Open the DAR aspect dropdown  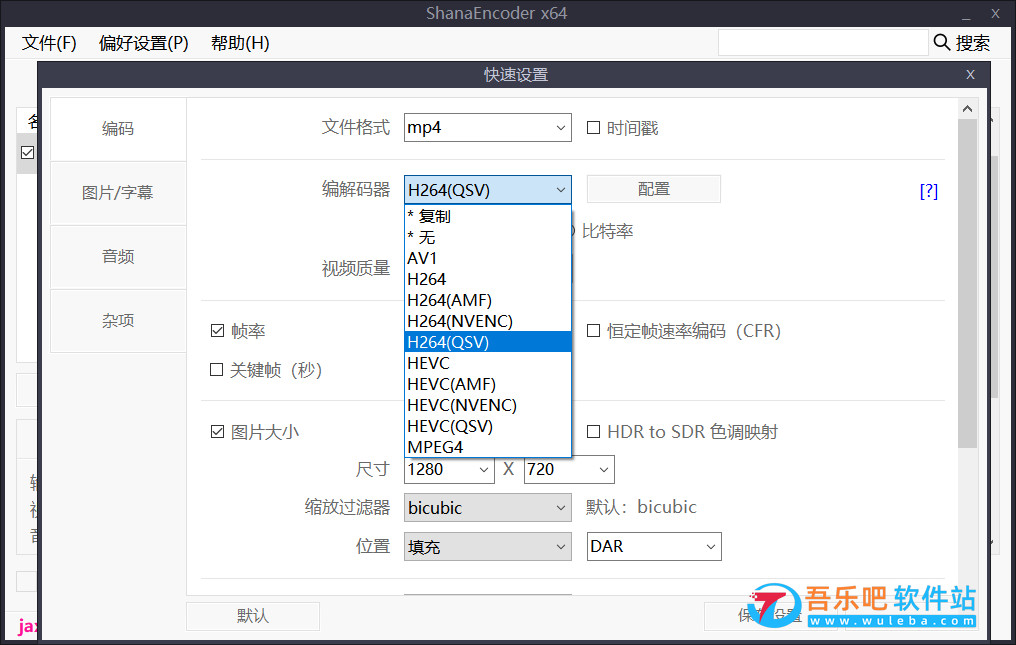654,546
